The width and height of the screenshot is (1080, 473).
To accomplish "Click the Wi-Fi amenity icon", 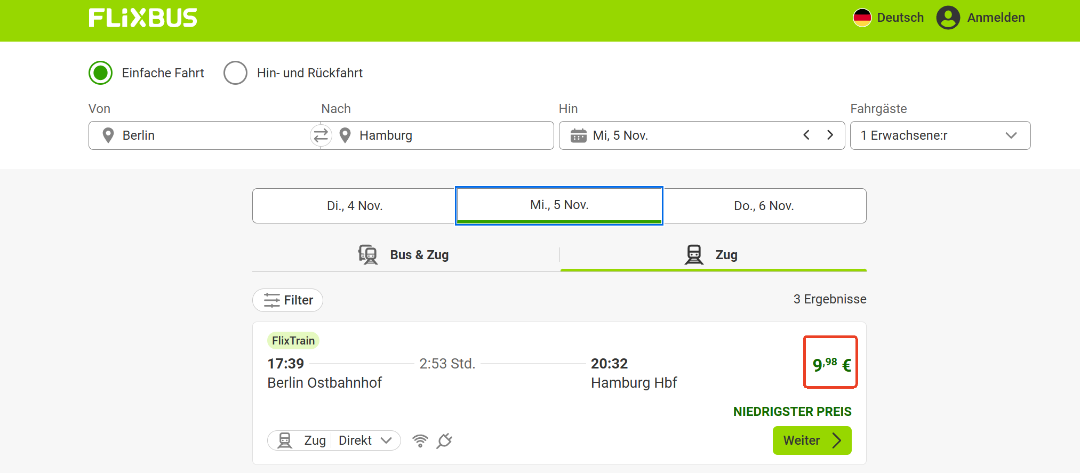I will pyautogui.click(x=420, y=441).
